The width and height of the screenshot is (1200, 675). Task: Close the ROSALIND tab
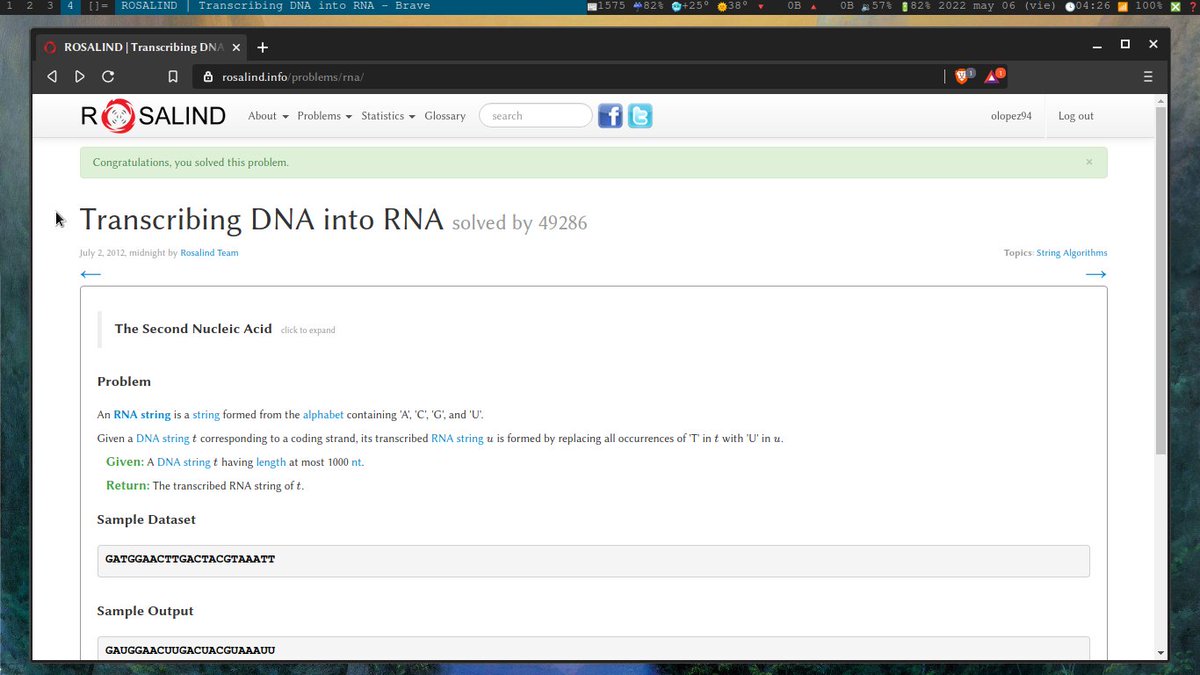pos(235,47)
